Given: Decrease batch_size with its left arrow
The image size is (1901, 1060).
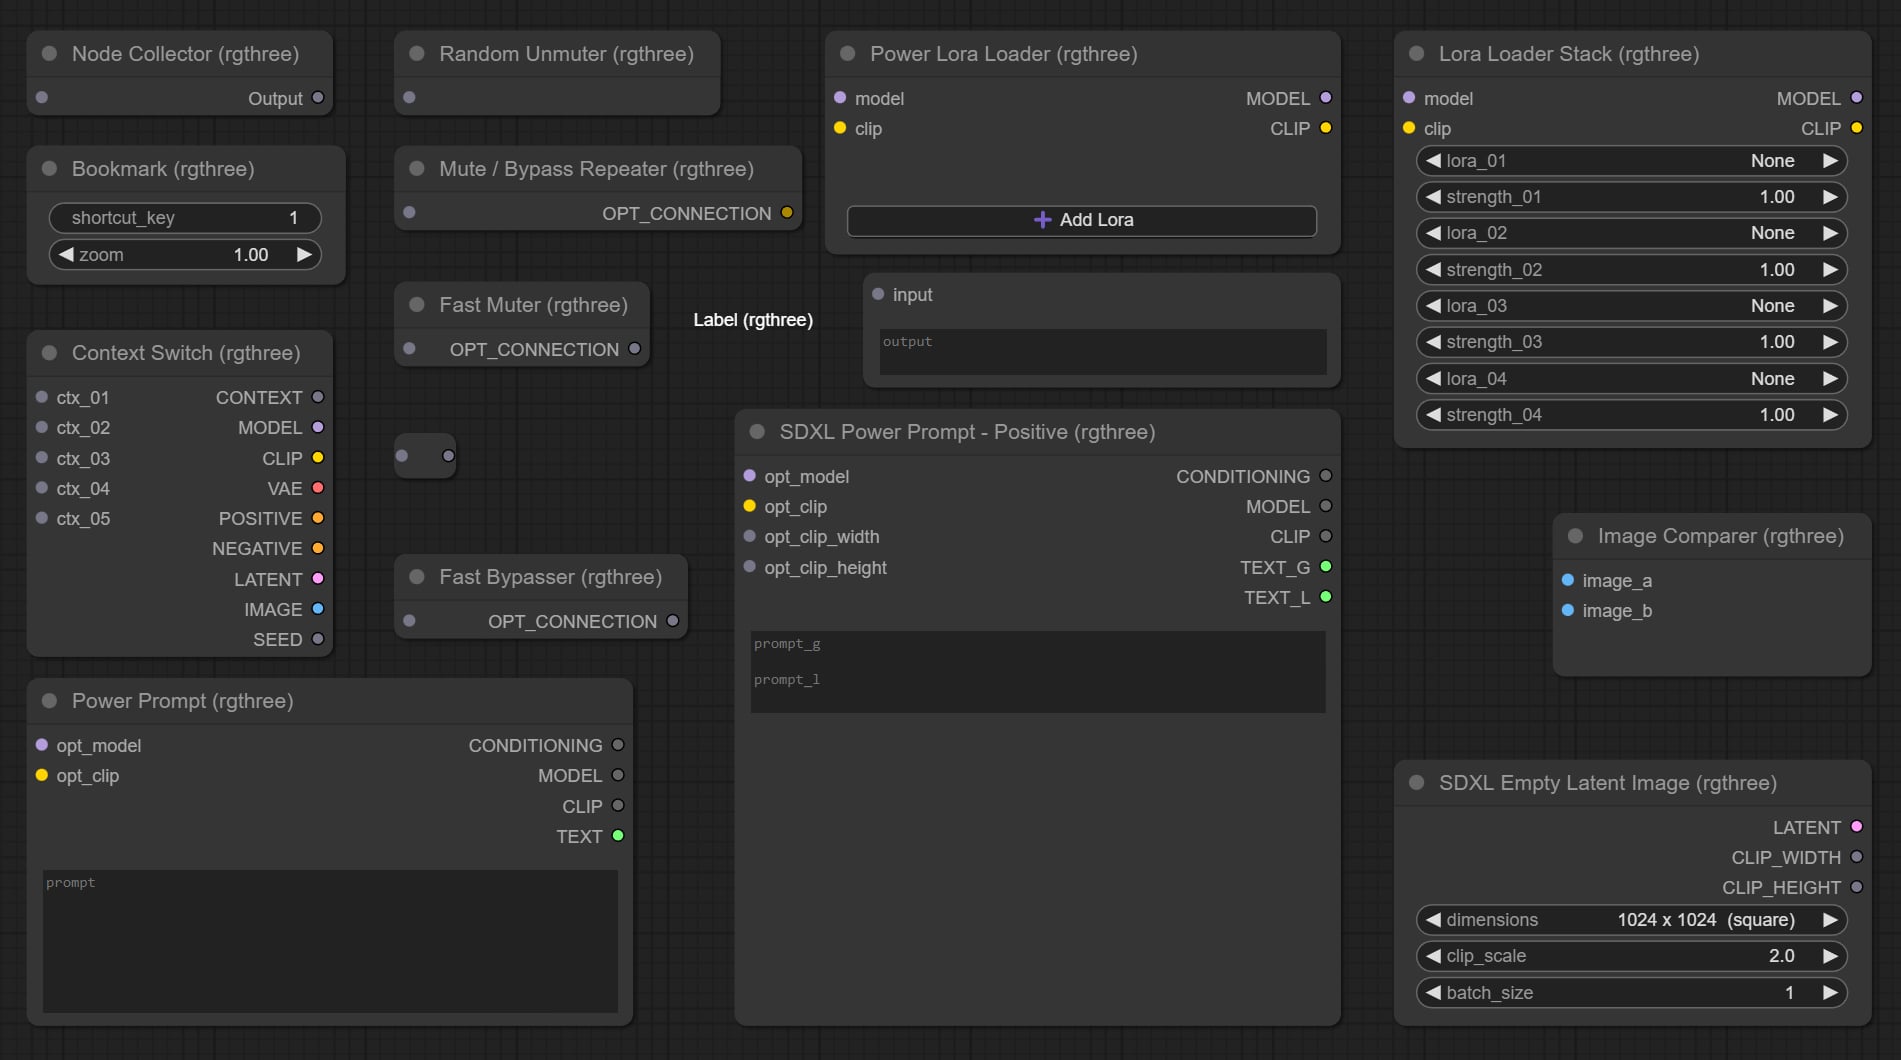Looking at the screenshot, I should pyautogui.click(x=1433, y=993).
